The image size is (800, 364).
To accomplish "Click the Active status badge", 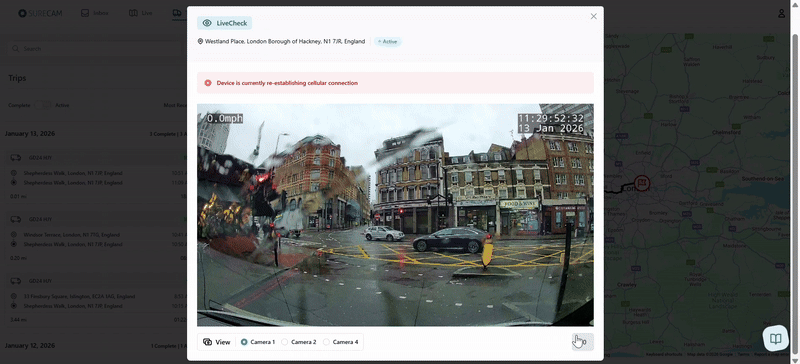I will click(388, 41).
